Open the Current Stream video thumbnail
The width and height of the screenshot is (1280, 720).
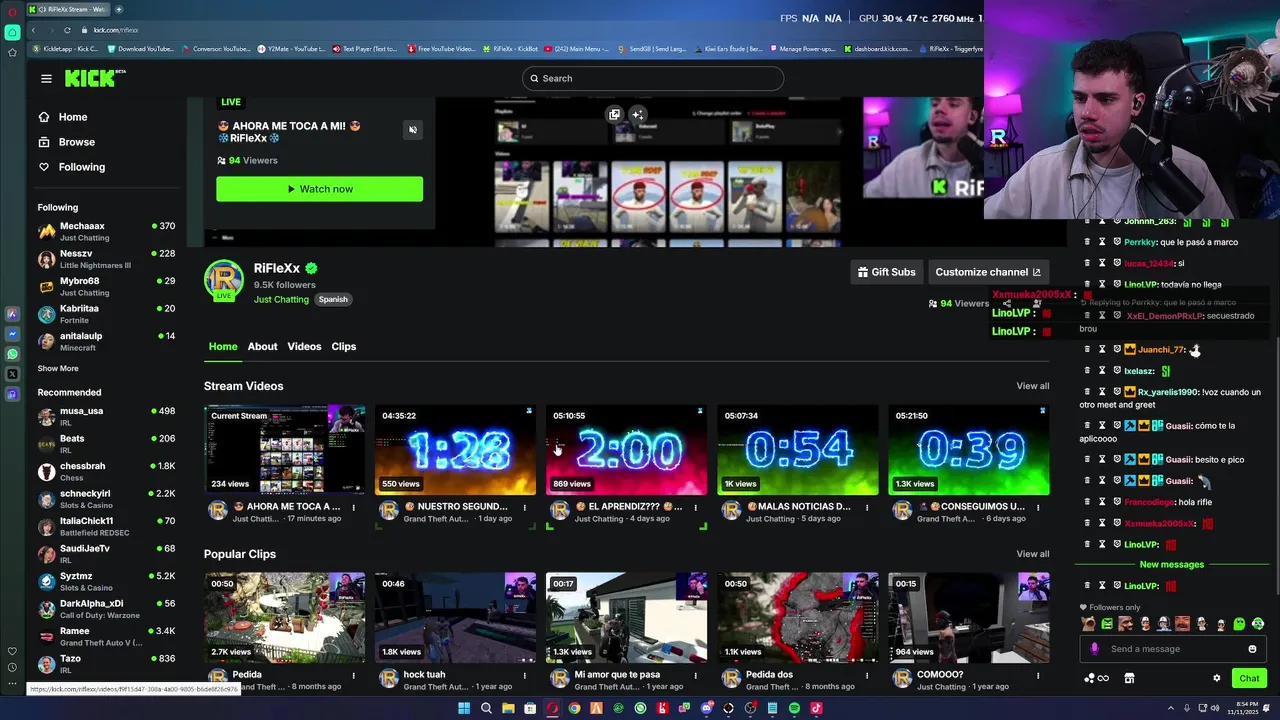coord(284,450)
